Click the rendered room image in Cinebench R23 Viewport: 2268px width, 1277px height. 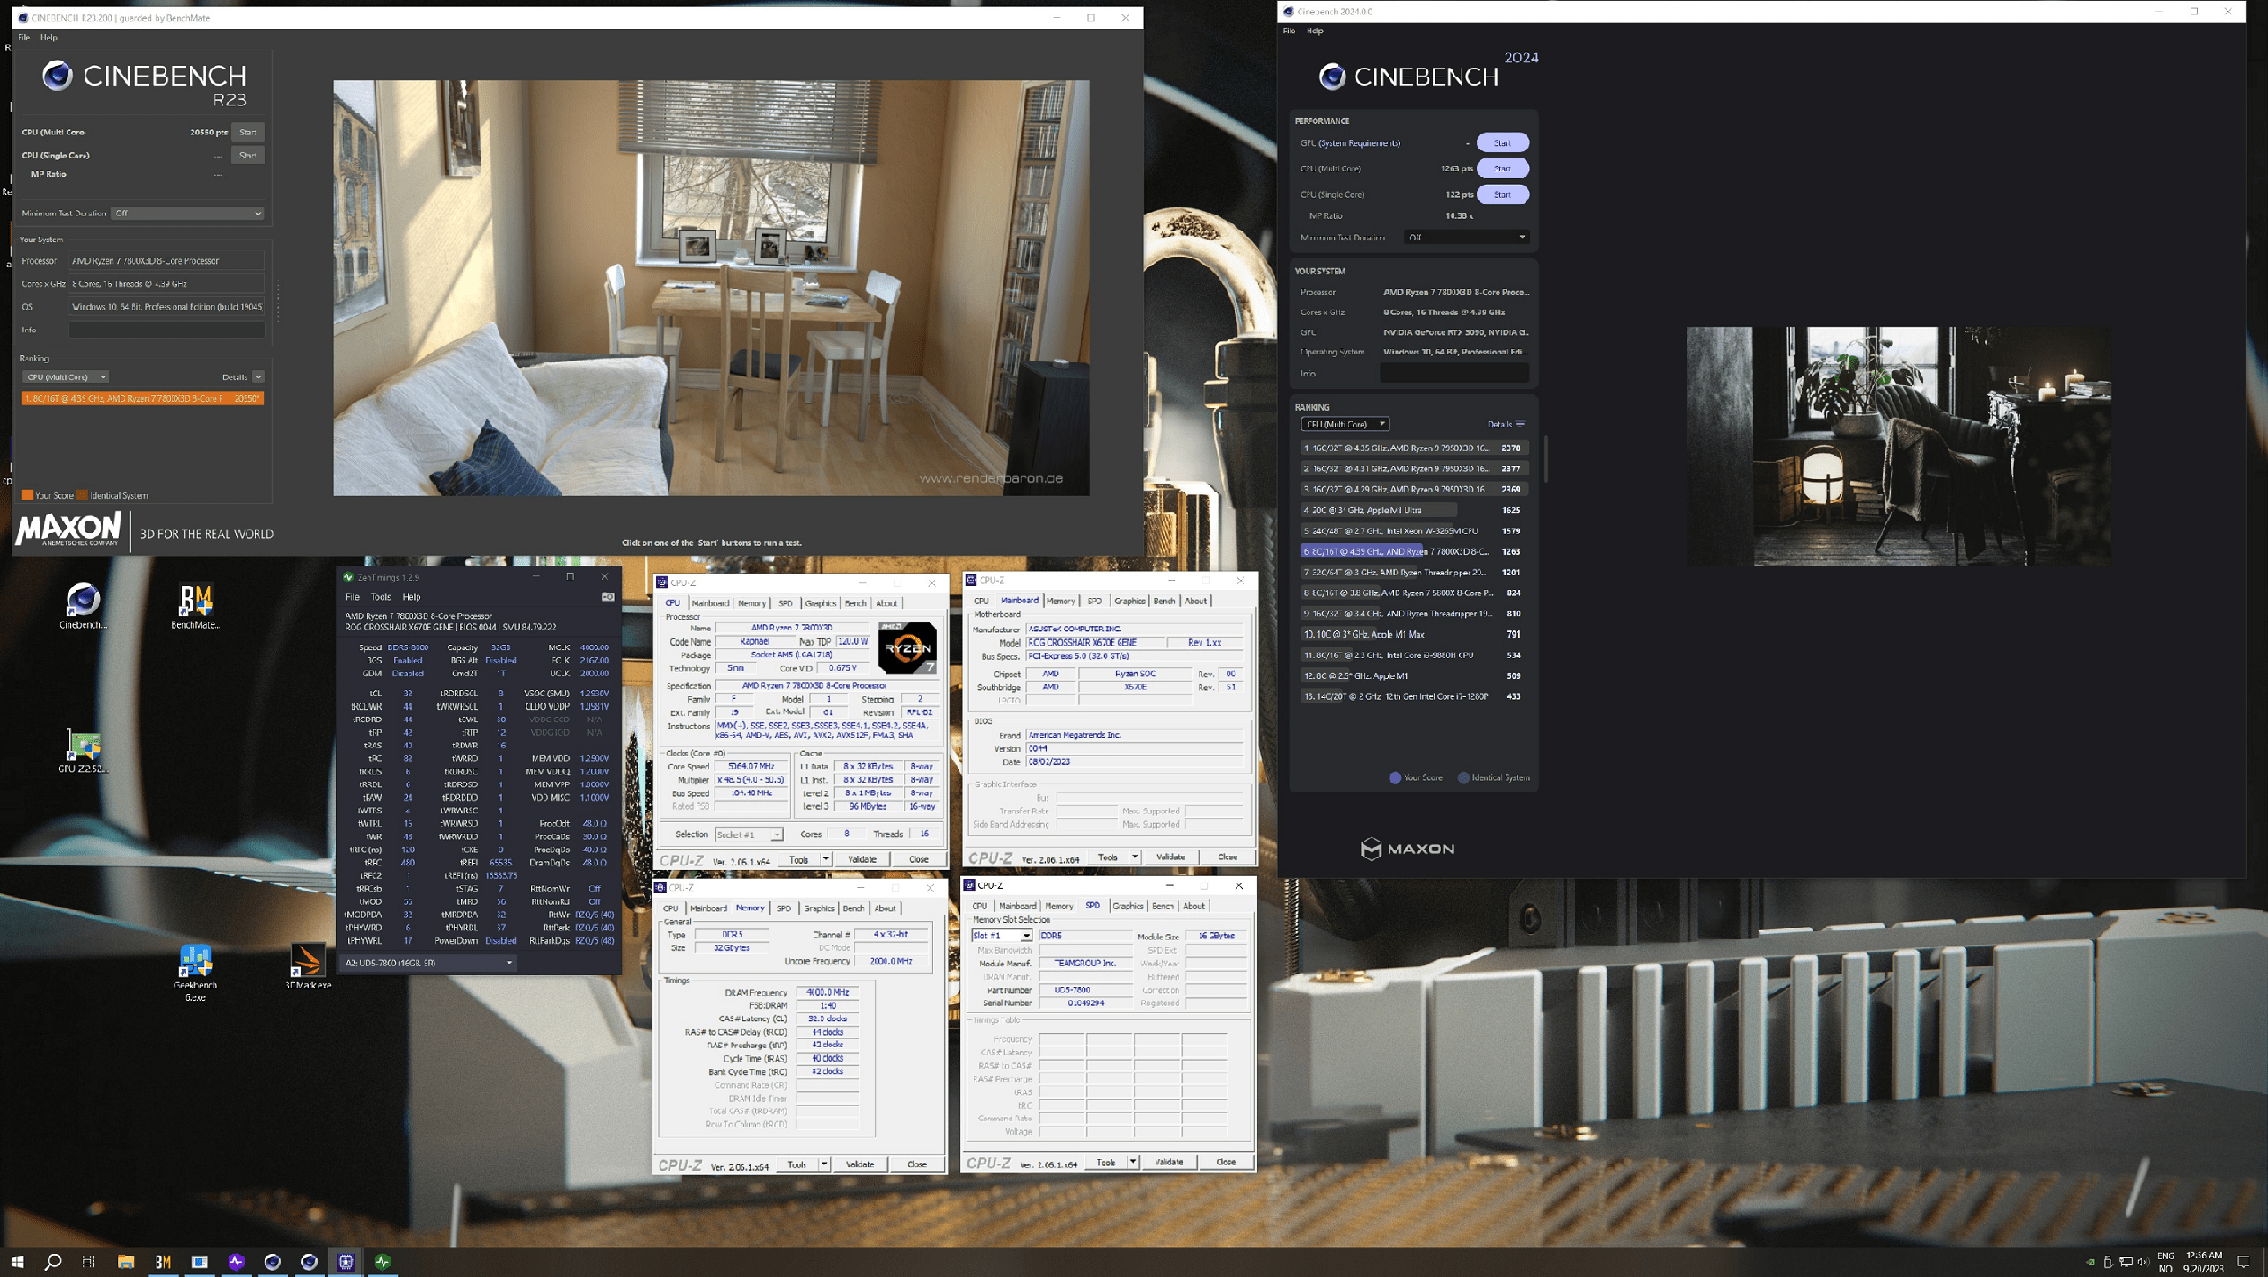pos(711,288)
